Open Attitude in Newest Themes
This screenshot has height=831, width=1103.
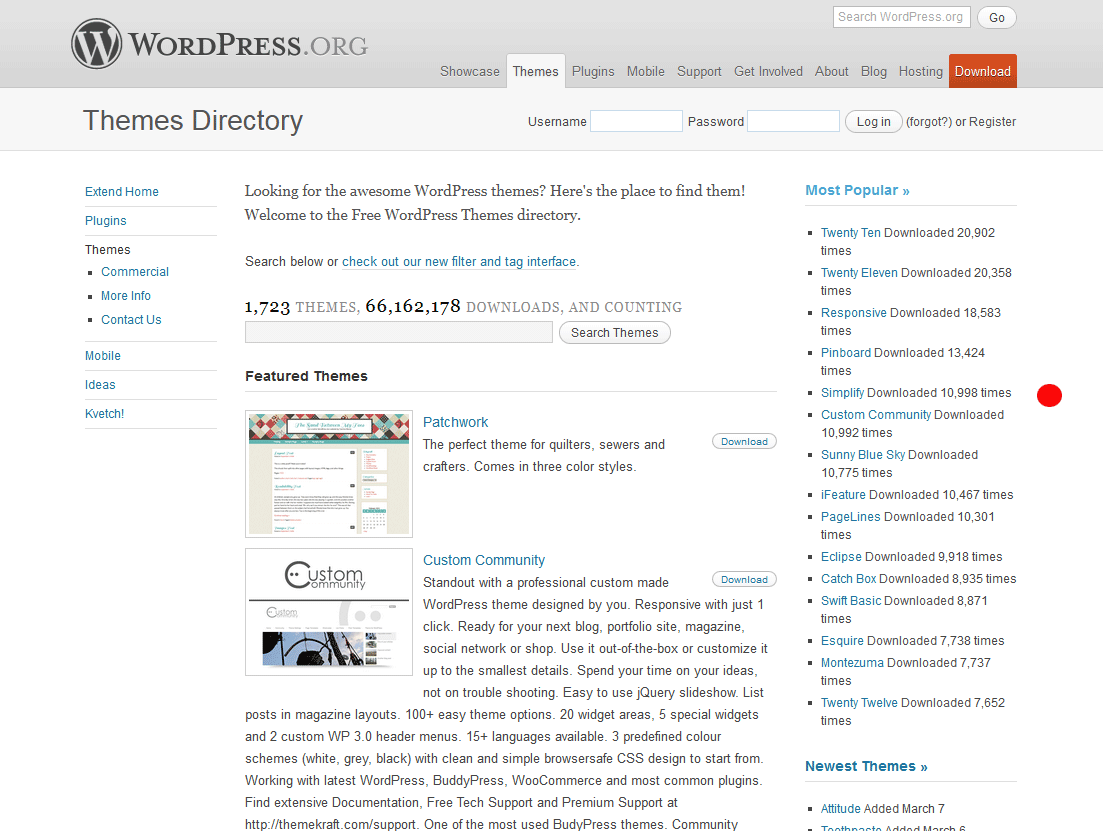(x=841, y=808)
